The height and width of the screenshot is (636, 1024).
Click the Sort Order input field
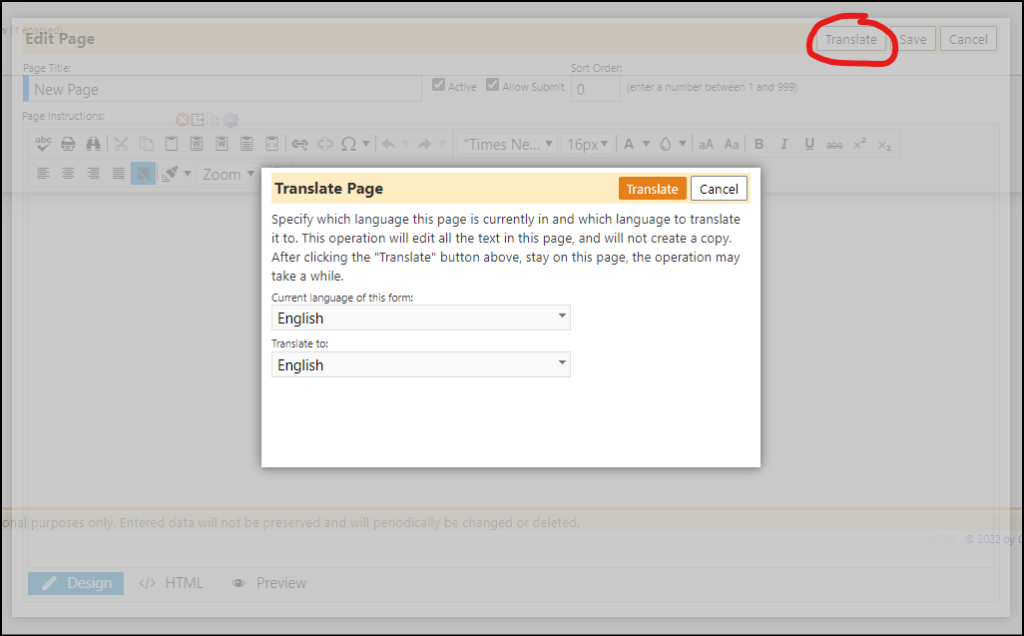click(596, 89)
